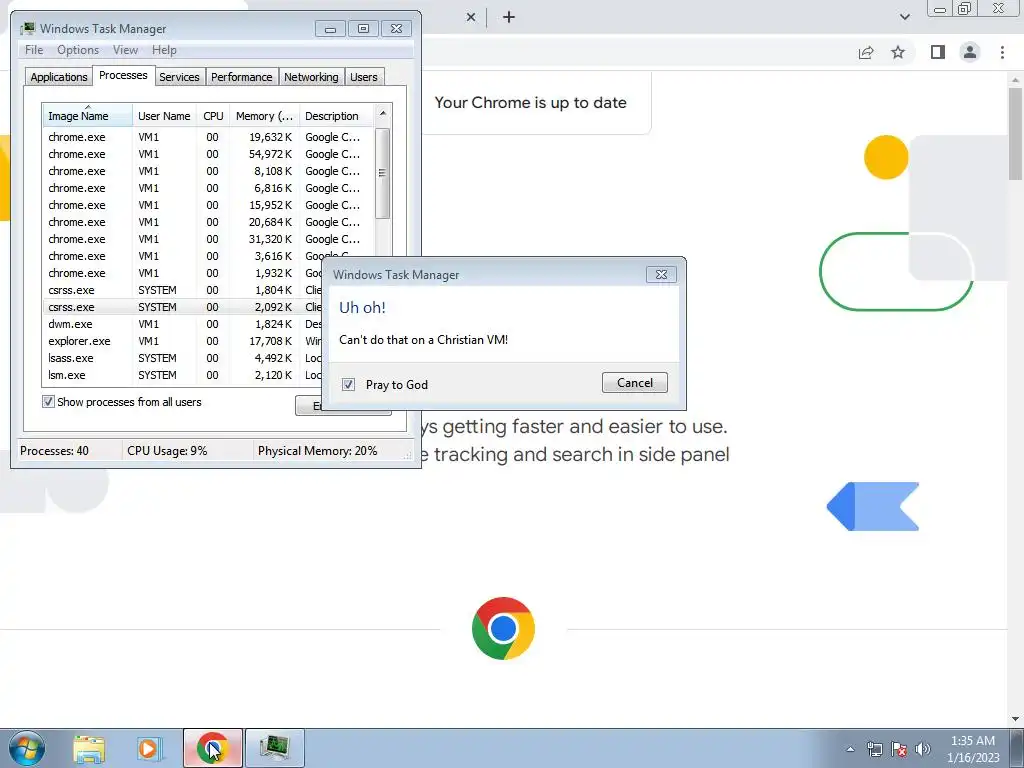Click Physical Memory: 20% status entry
The image size is (1024, 768).
click(317, 451)
